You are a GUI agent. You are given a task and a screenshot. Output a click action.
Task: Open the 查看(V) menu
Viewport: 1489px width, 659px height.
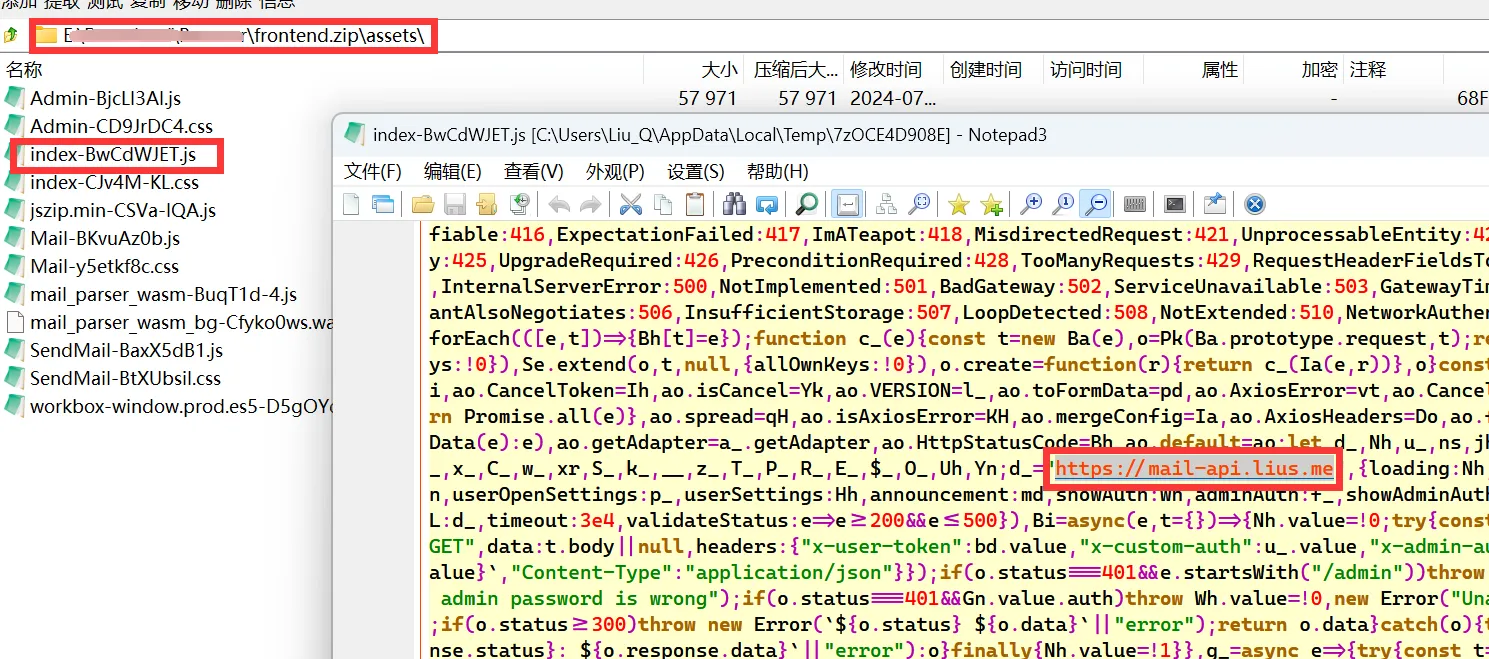(x=533, y=171)
